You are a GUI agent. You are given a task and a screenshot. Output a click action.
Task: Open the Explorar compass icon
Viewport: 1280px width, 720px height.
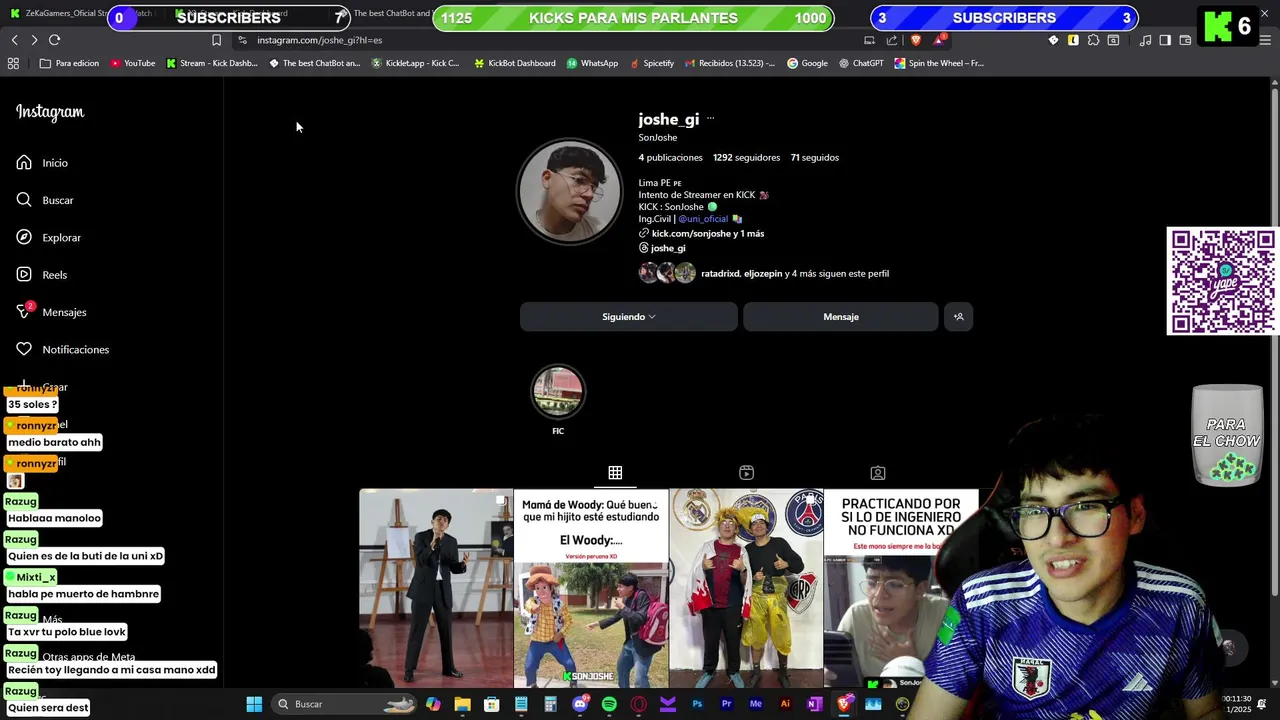coord(24,237)
